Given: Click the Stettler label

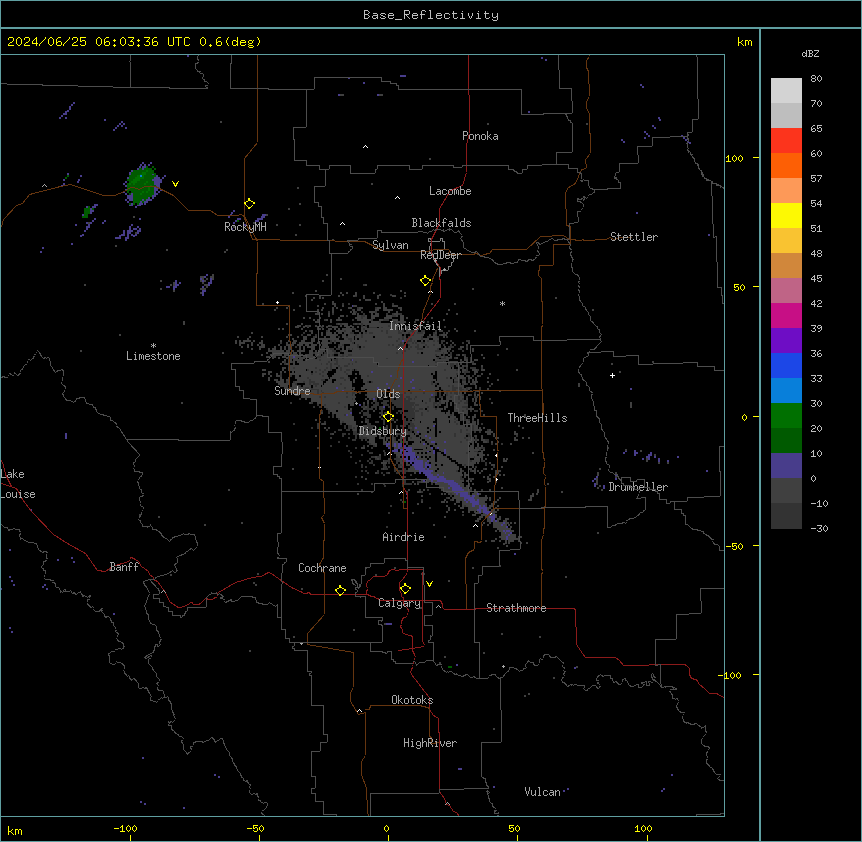Looking at the screenshot, I should 634,237.
